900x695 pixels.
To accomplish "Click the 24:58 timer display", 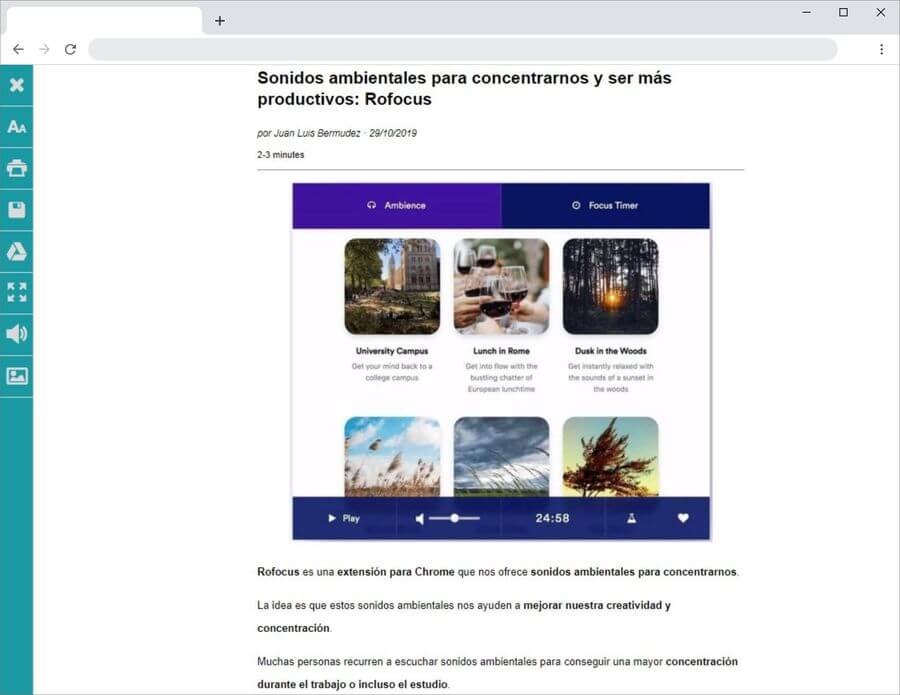I will (x=552, y=518).
